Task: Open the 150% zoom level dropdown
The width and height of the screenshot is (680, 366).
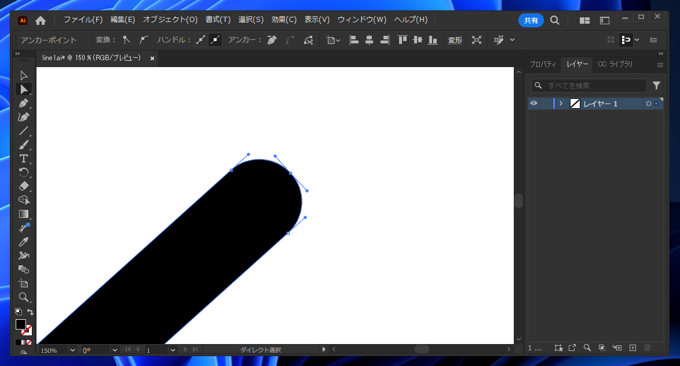Action: point(72,350)
